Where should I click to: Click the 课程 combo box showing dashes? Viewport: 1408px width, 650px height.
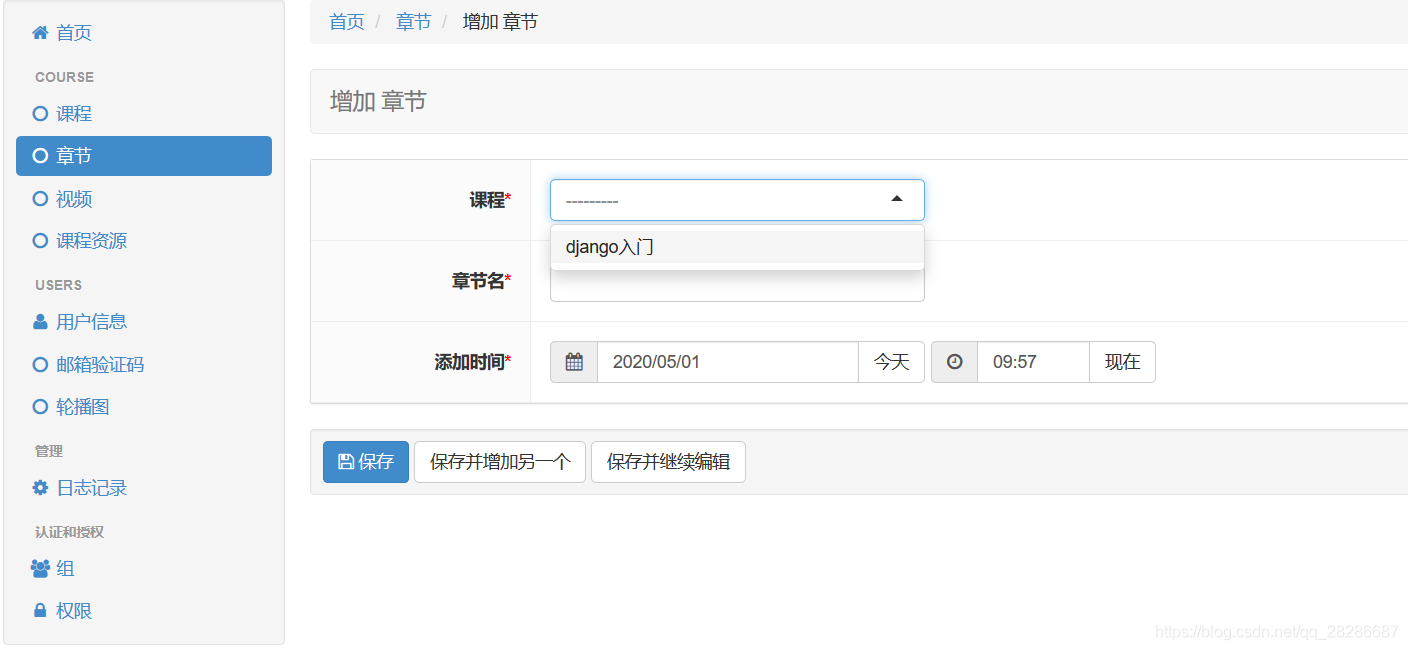click(720, 200)
